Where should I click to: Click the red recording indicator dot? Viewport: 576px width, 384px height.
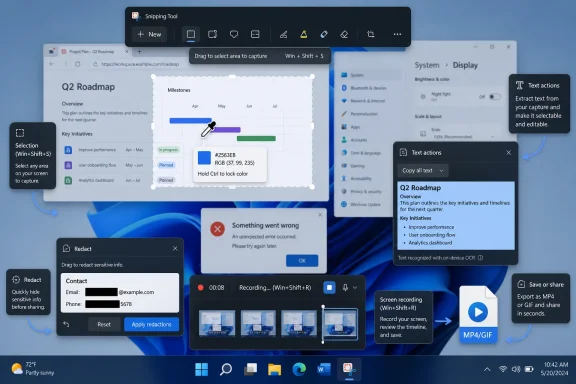201,287
